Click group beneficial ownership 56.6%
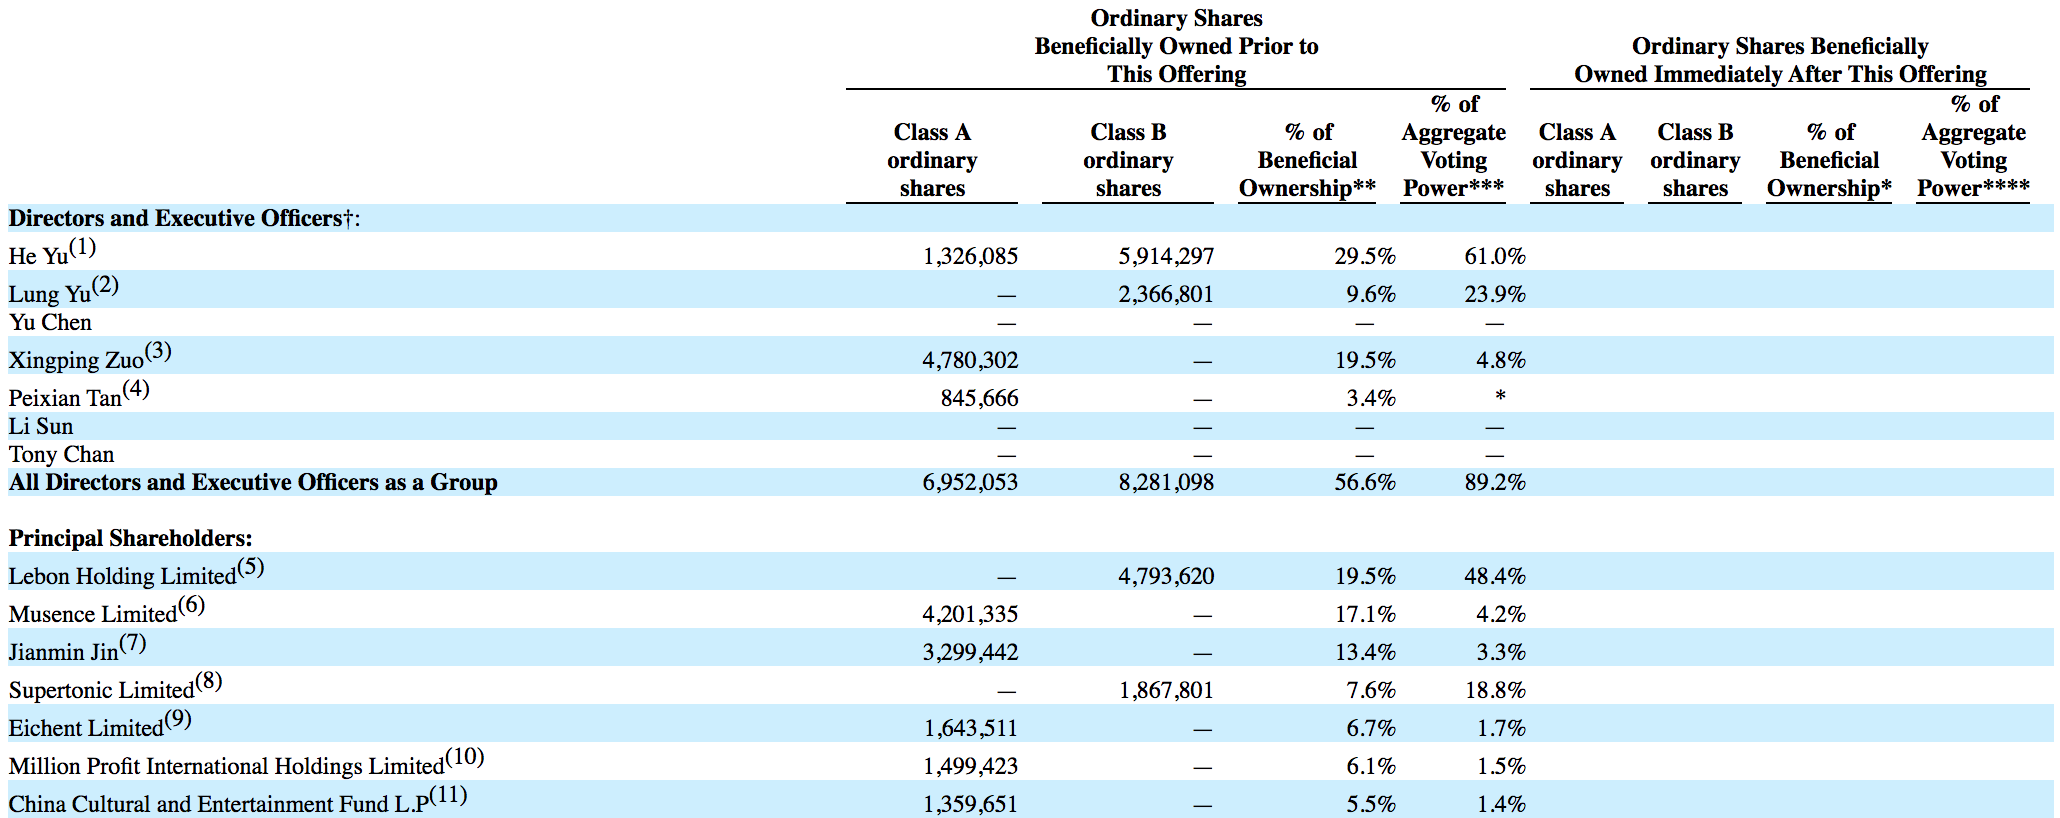 1365,482
